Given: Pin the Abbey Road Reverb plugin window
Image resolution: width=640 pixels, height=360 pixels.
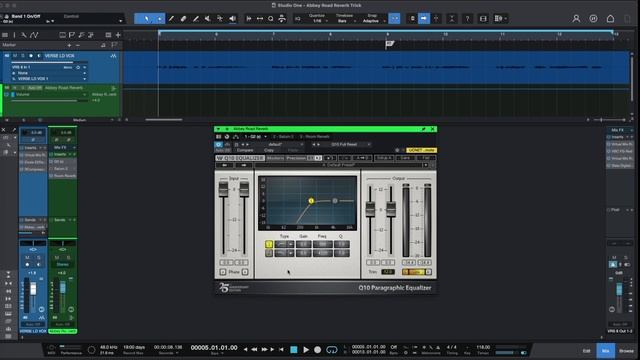Looking at the screenshot, I should tap(423, 129).
